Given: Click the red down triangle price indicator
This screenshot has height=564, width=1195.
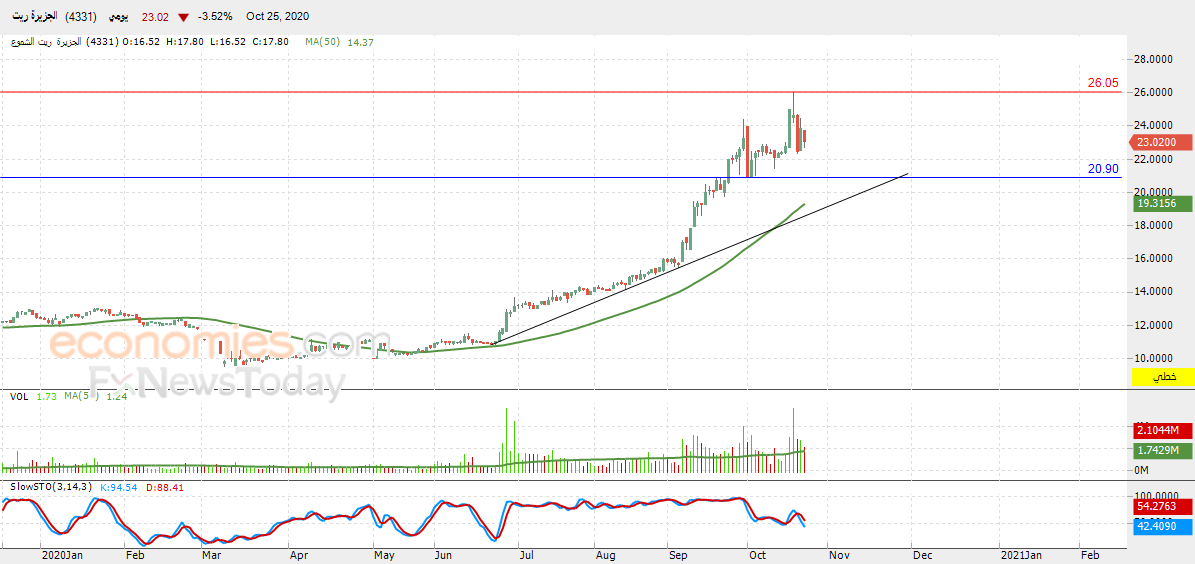Looking at the screenshot, I should click(x=183, y=17).
